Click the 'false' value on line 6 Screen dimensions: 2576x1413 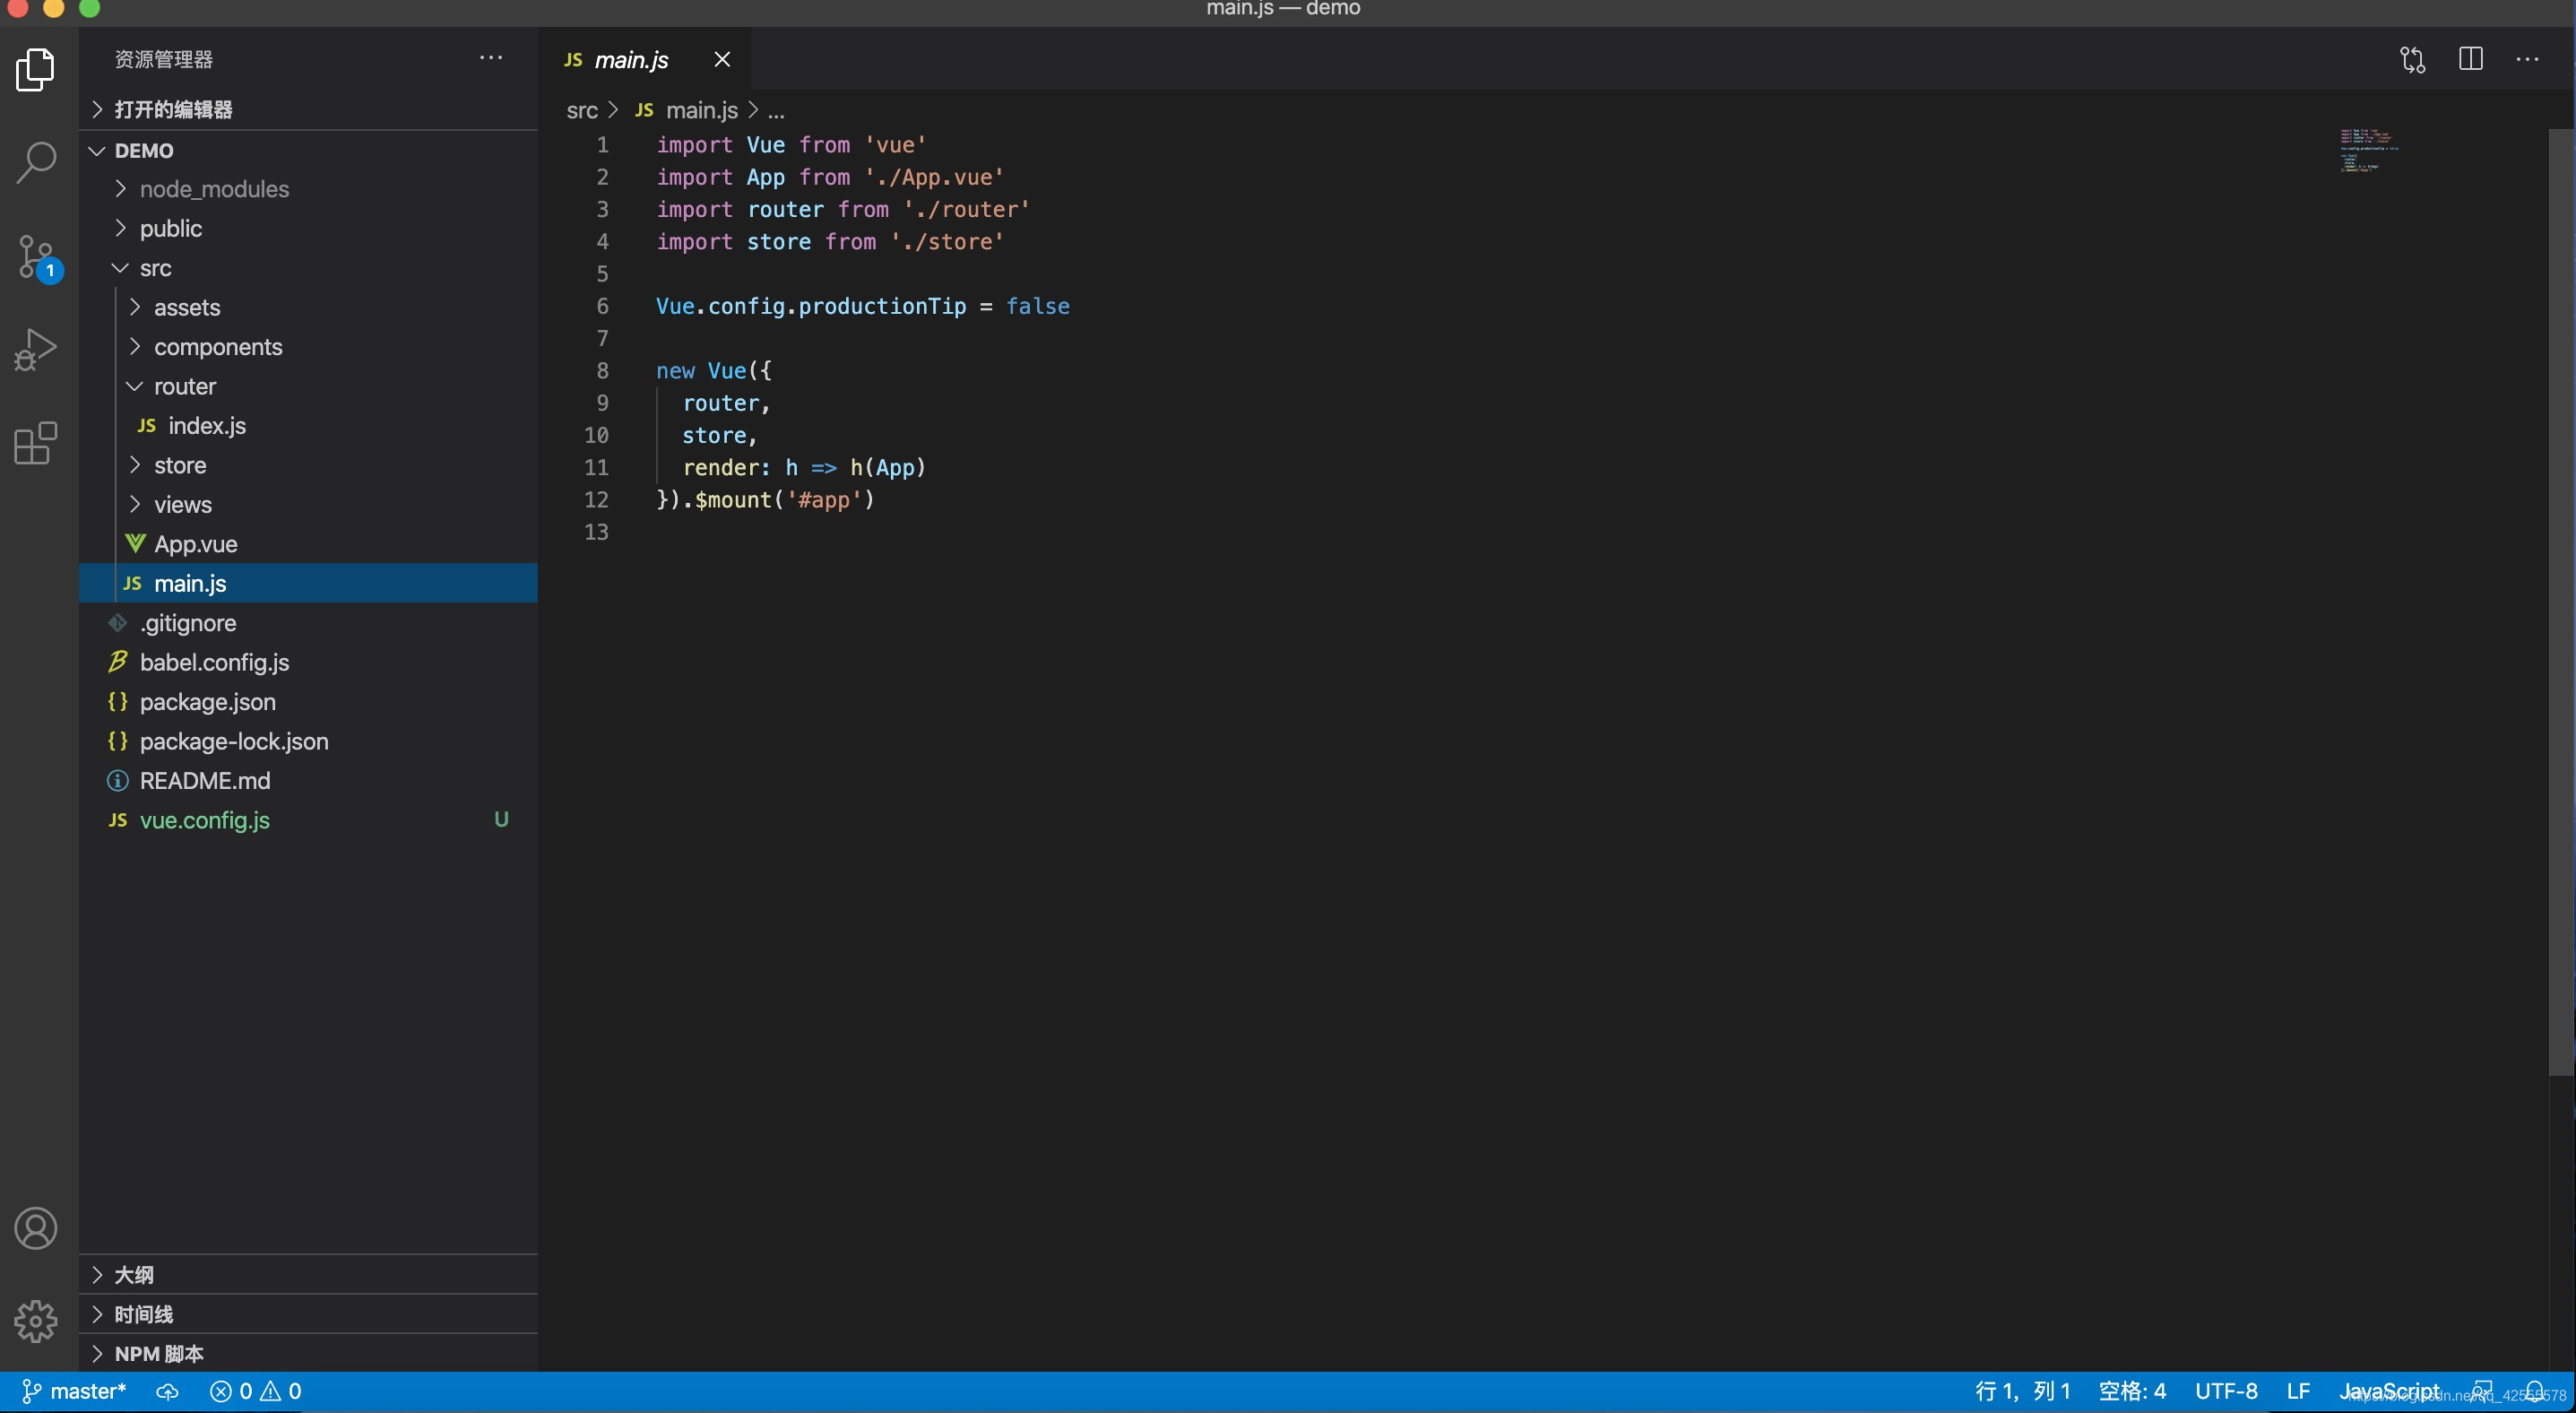pyautogui.click(x=1037, y=306)
